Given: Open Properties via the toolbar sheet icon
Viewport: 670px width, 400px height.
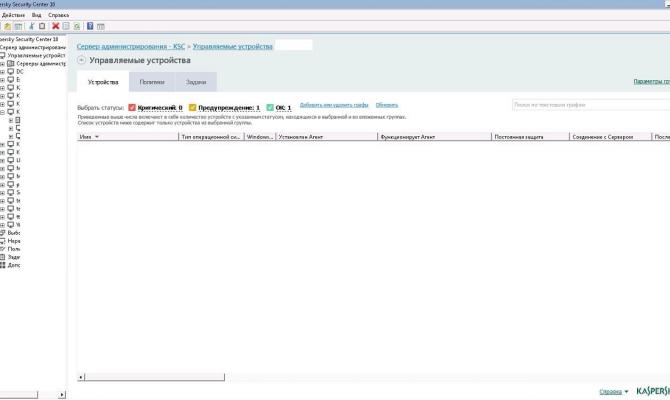Looking at the screenshot, I should (66, 26).
